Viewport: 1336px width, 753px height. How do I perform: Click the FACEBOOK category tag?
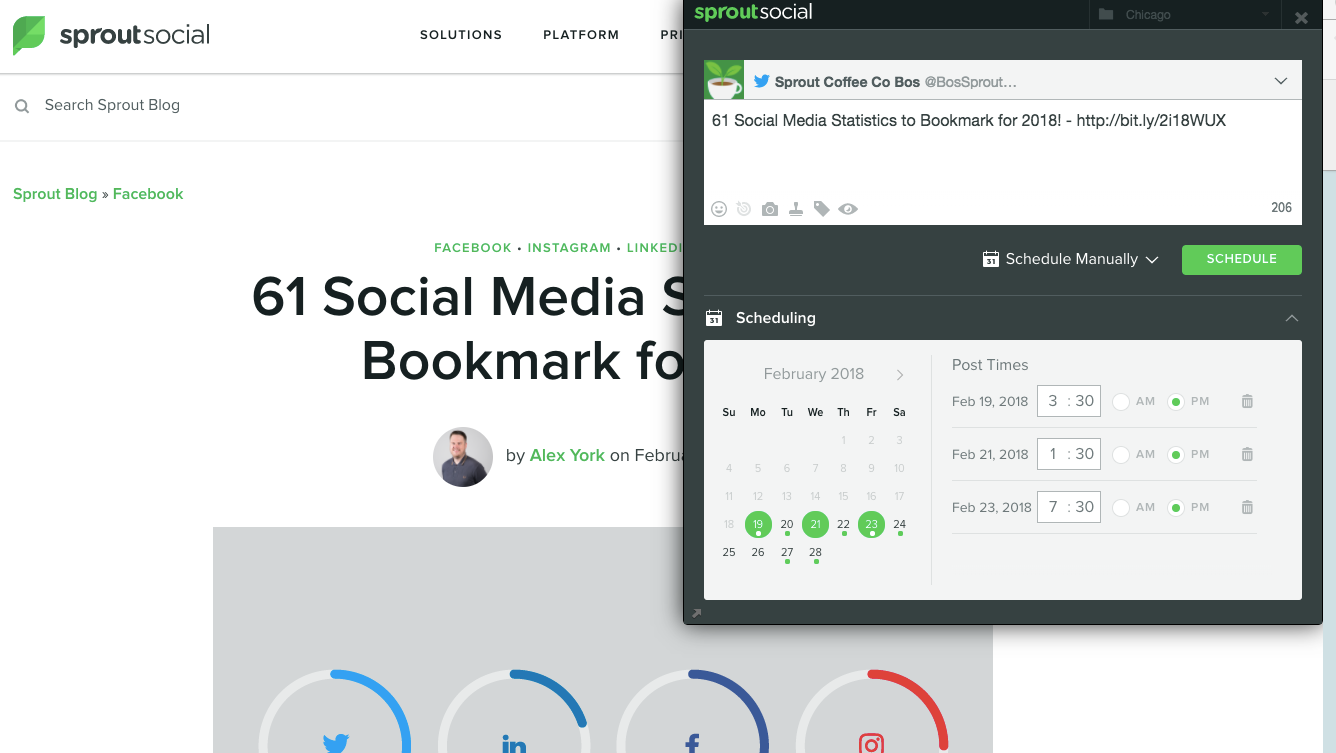coord(473,248)
